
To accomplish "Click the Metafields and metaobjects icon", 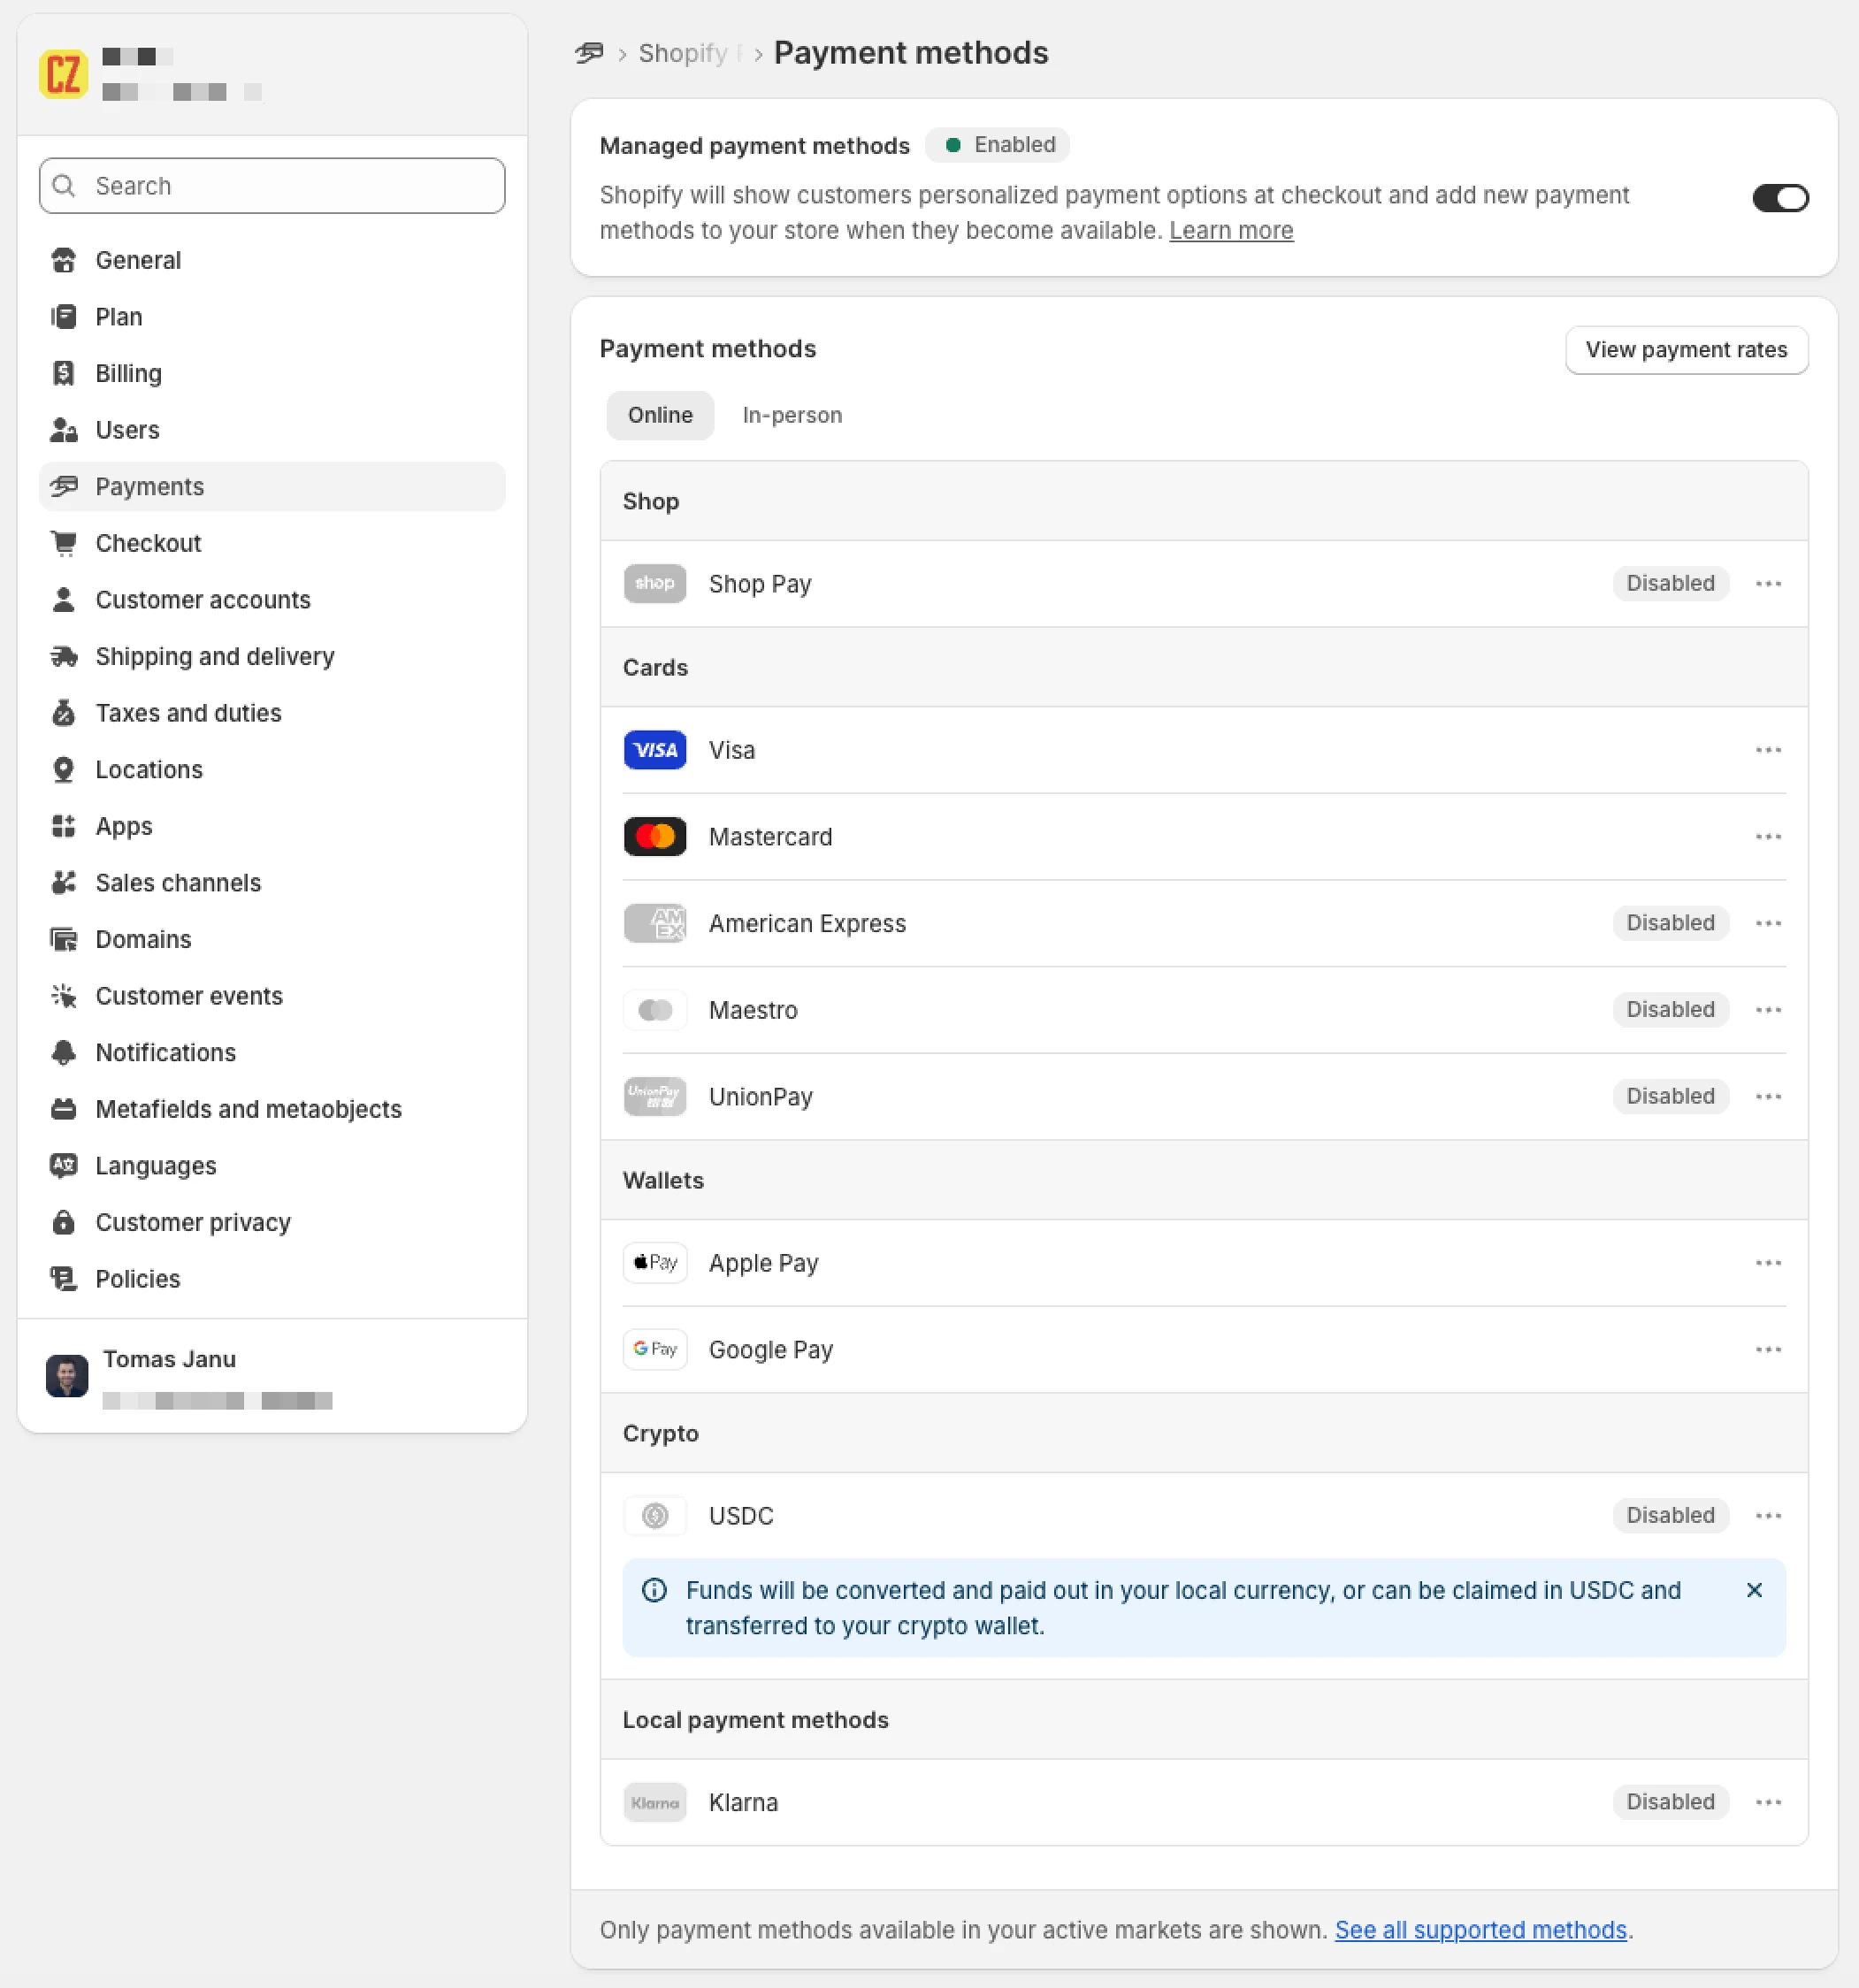I will pos(63,1109).
